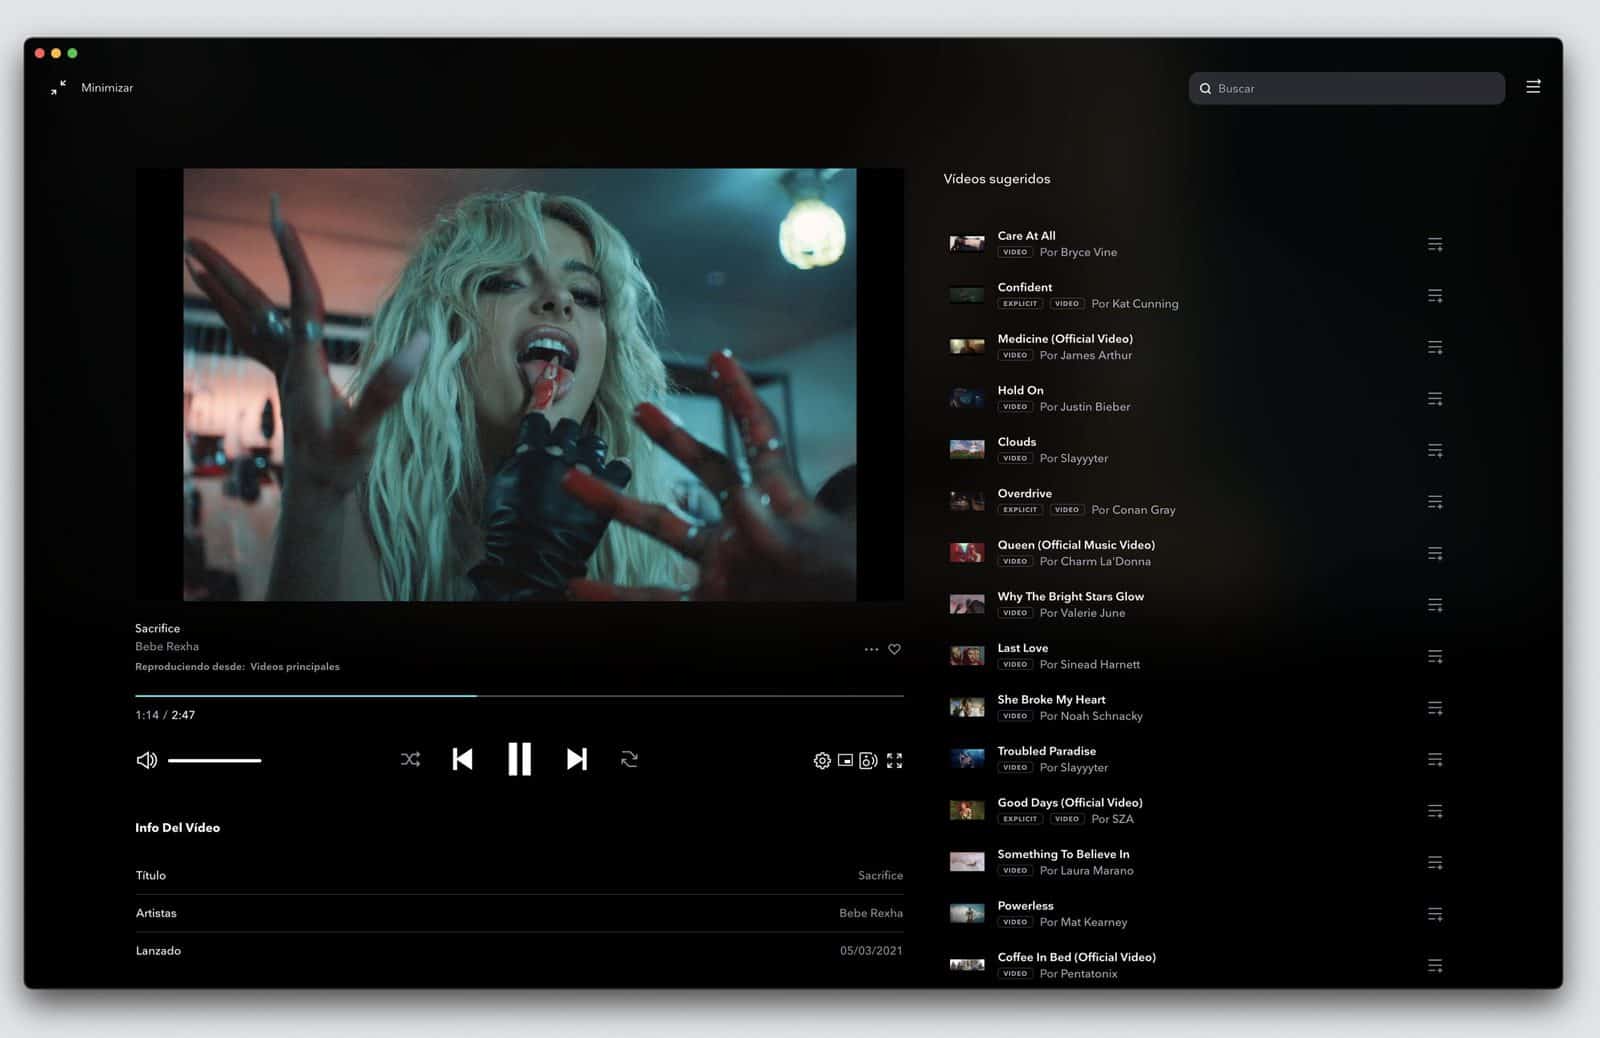Image resolution: width=1600 pixels, height=1038 pixels.
Task: Open the three-dots options for Sacrifice
Action: click(871, 649)
